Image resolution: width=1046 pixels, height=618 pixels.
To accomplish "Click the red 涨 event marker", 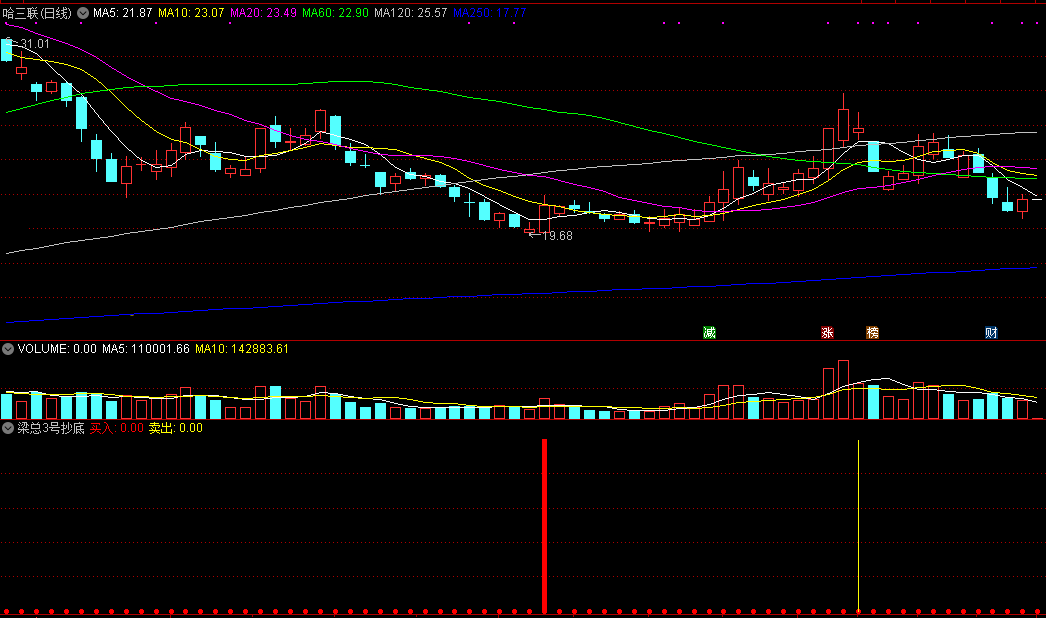I will coord(827,332).
